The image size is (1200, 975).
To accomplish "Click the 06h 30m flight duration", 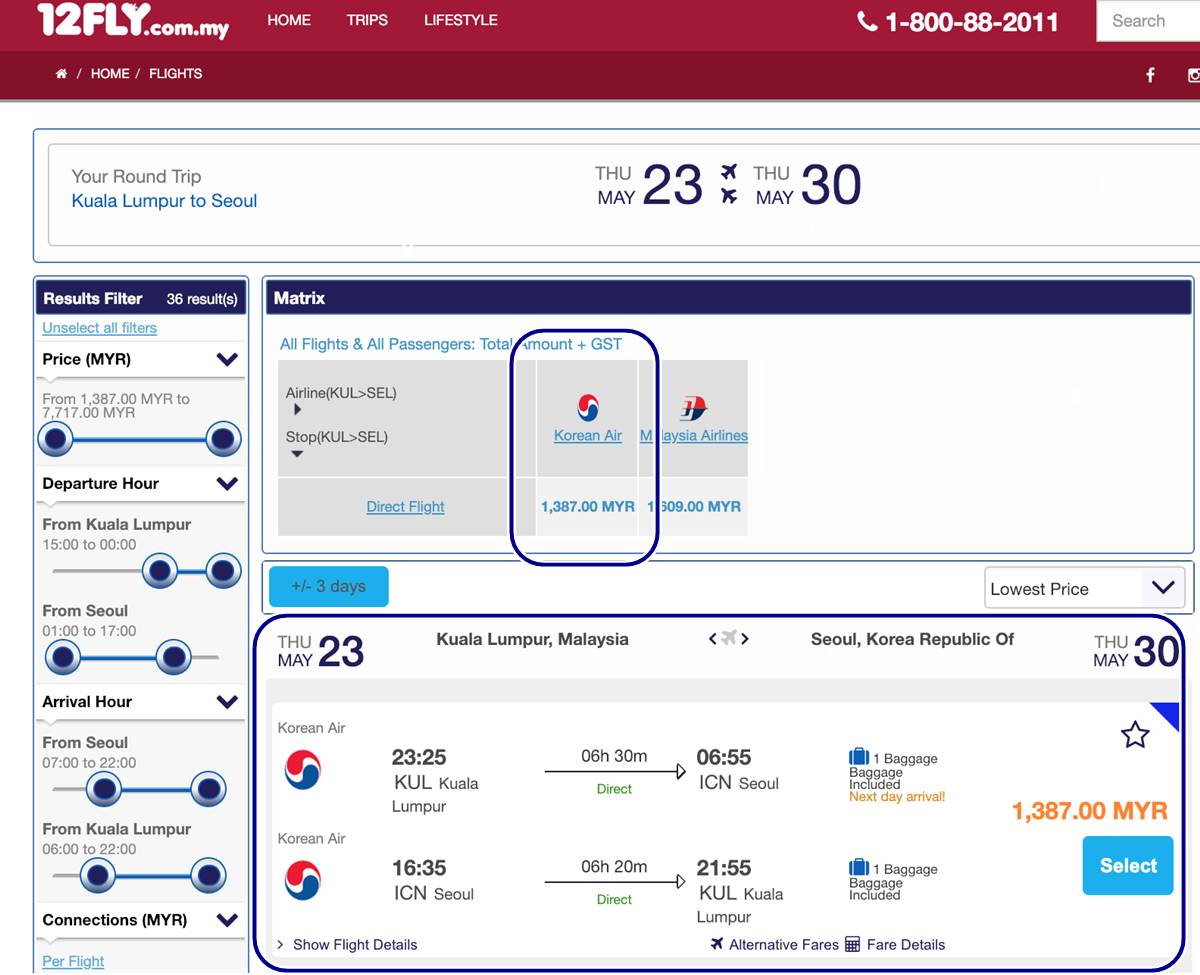I will click(614, 756).
